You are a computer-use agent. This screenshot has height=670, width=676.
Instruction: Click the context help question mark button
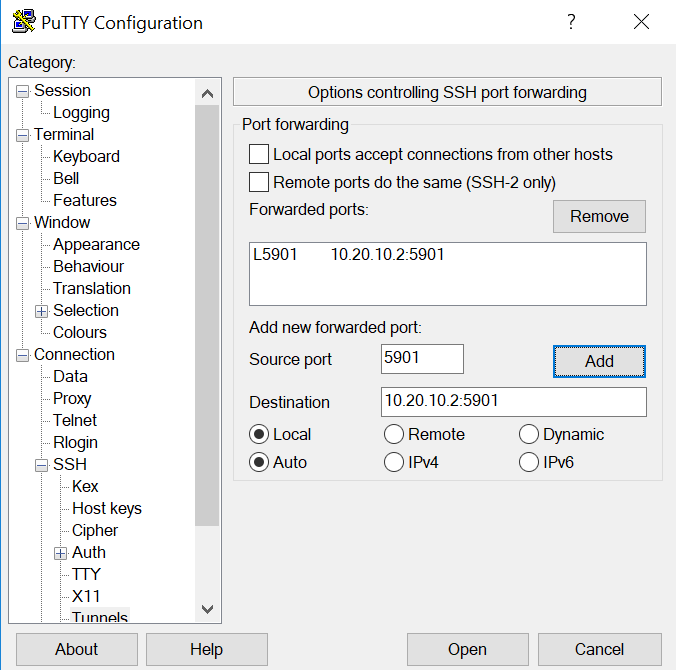[x=571, y=22]
